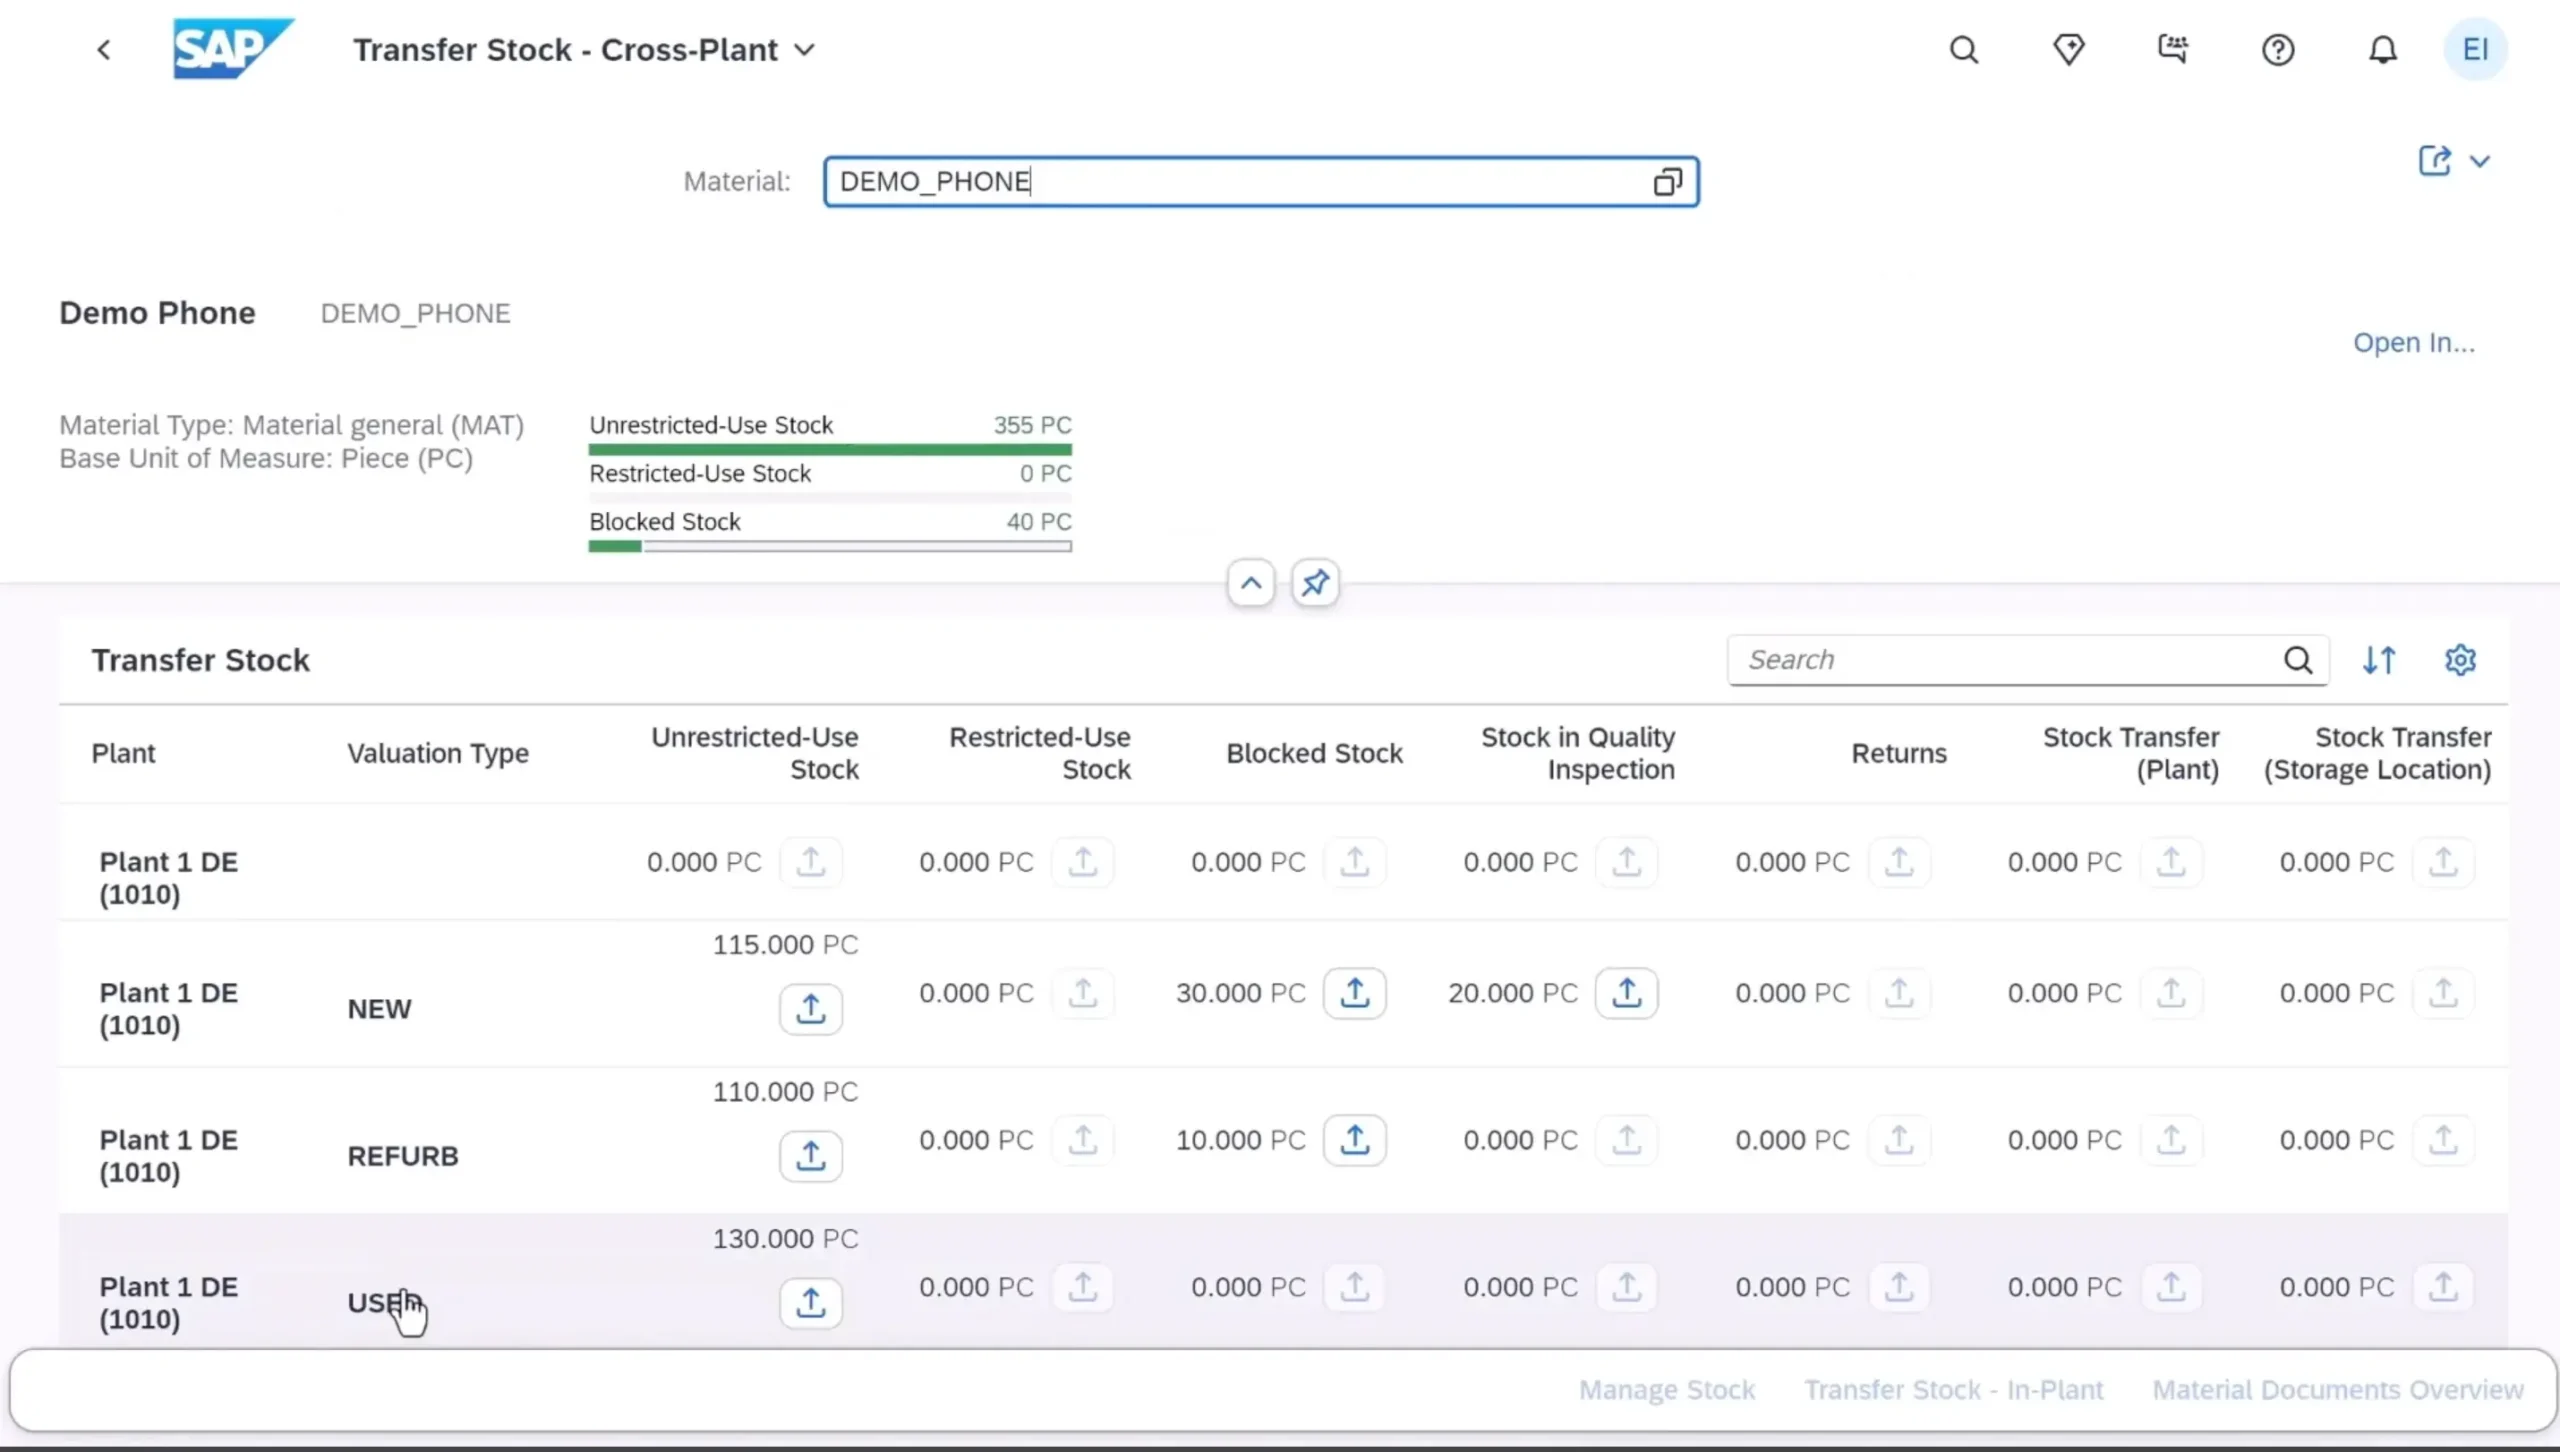Click the 40 PC blocked stock value
This screenshot has height=1452, width=2560.
tap(1039, 522)
